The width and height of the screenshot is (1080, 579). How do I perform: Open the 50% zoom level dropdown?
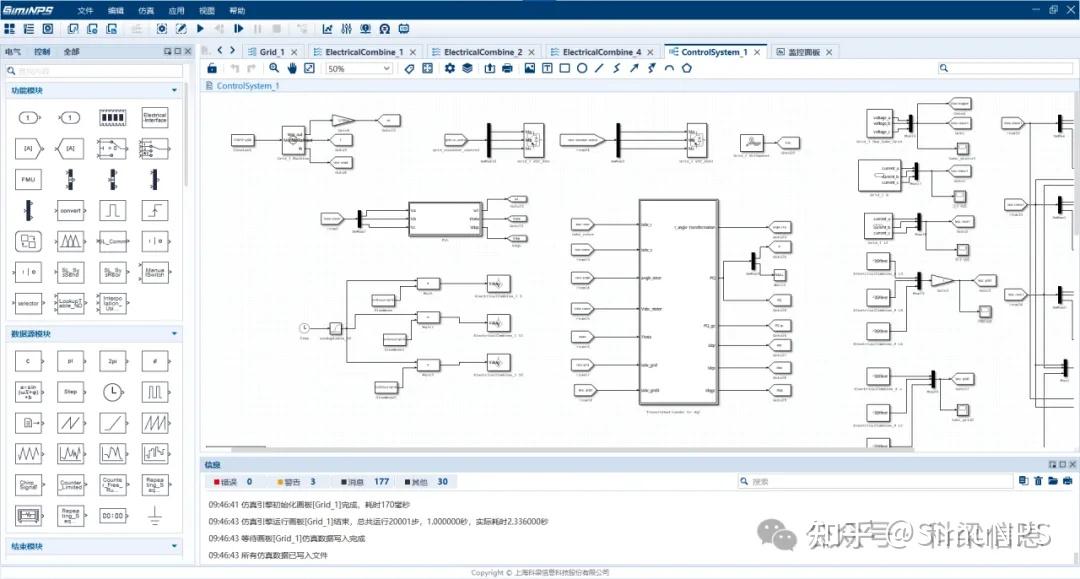(x=358, y=68)
